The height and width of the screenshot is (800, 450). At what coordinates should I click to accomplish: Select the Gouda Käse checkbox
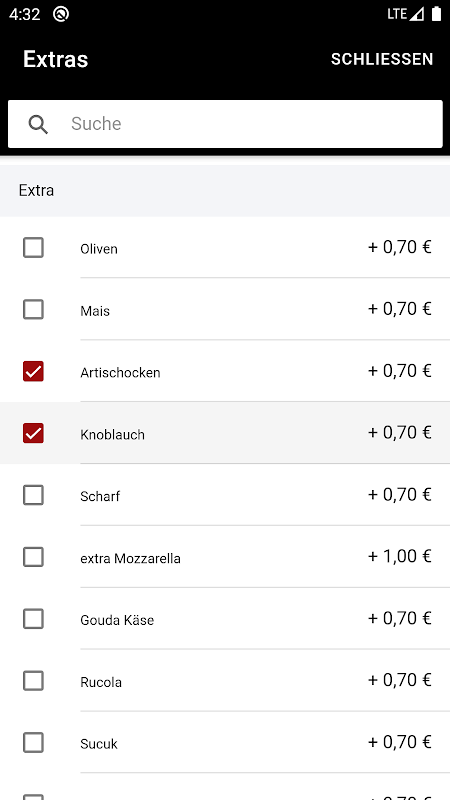33,619
